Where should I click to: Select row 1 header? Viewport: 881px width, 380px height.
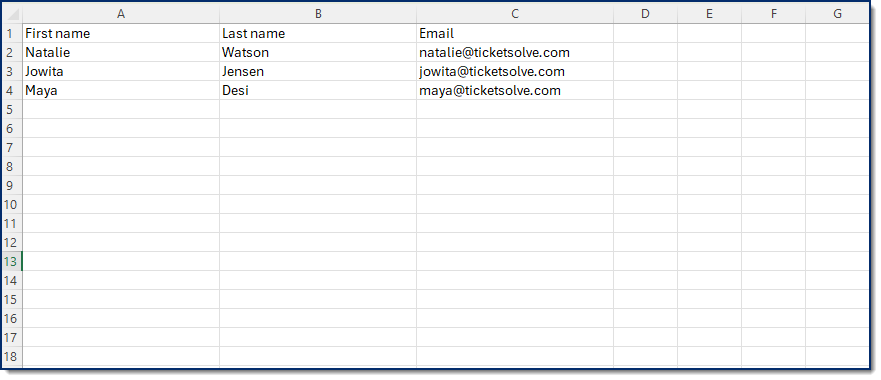tap(12, 33)
